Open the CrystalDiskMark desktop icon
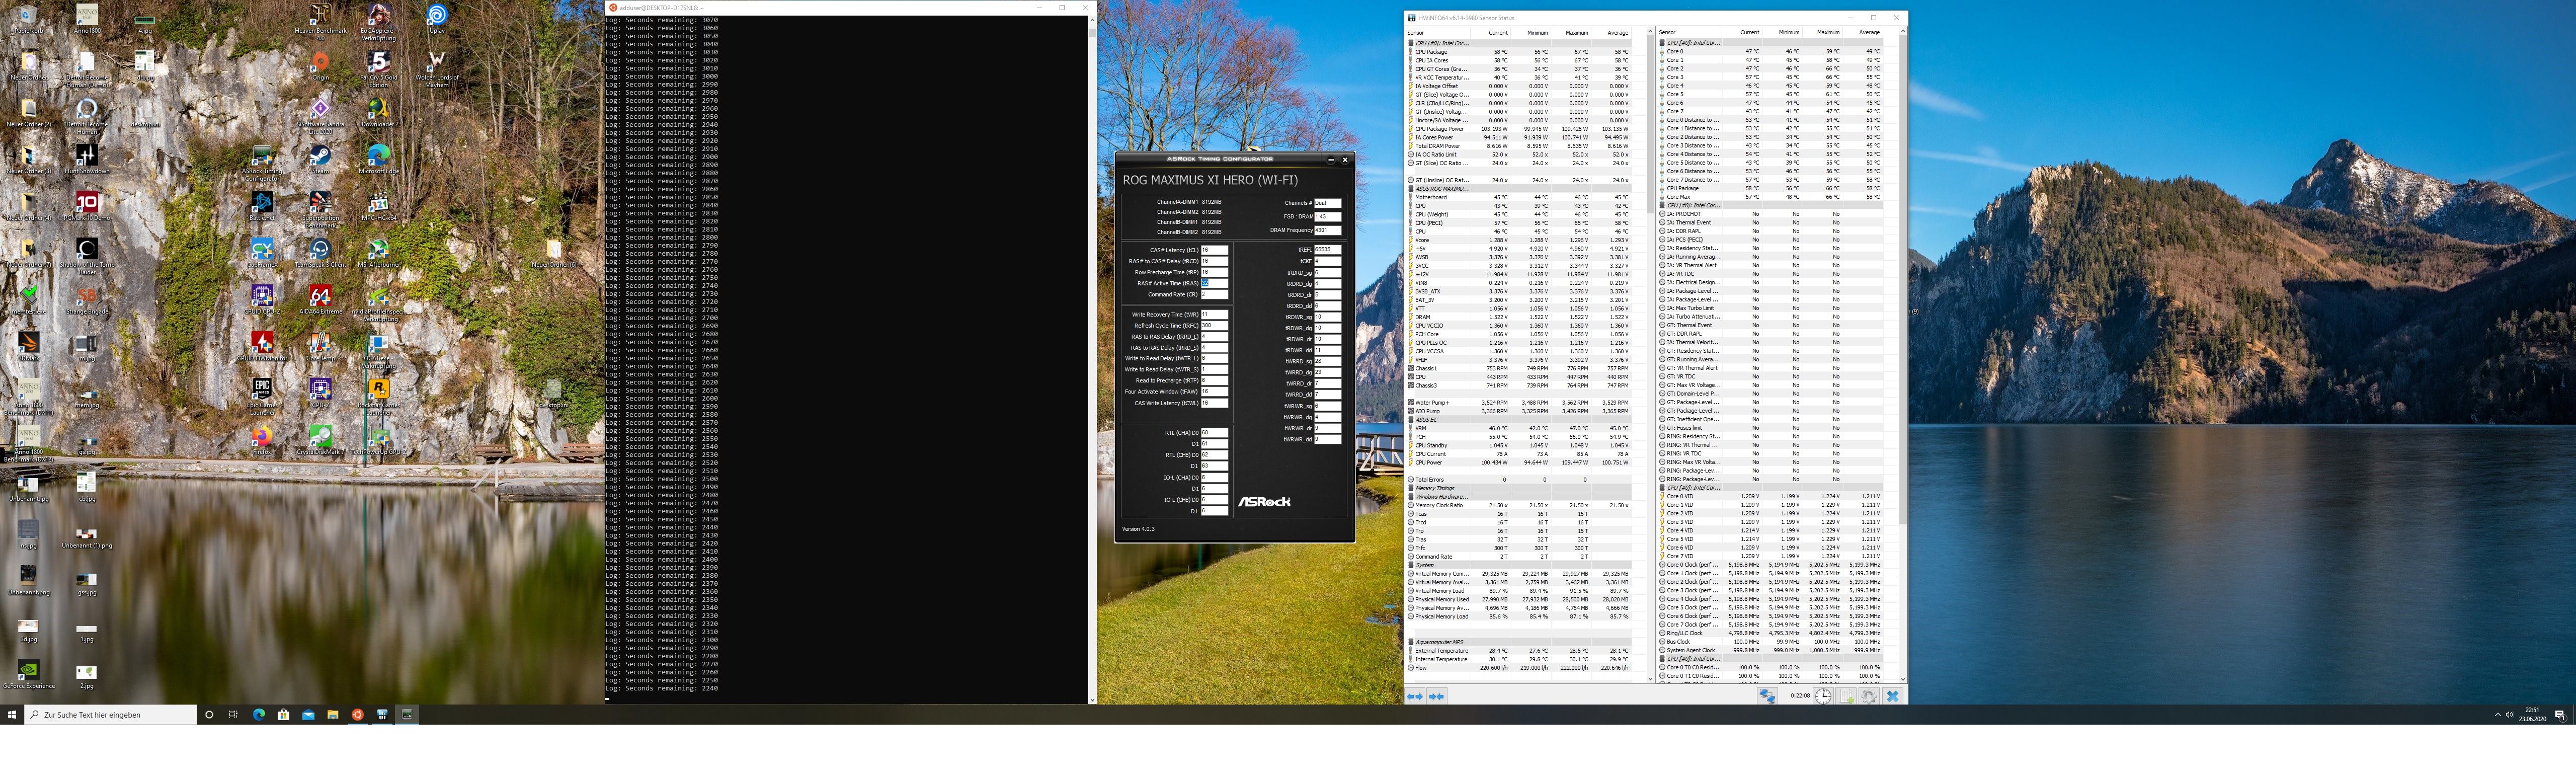This screenshot has width=2576, height=778. [320, 441]
